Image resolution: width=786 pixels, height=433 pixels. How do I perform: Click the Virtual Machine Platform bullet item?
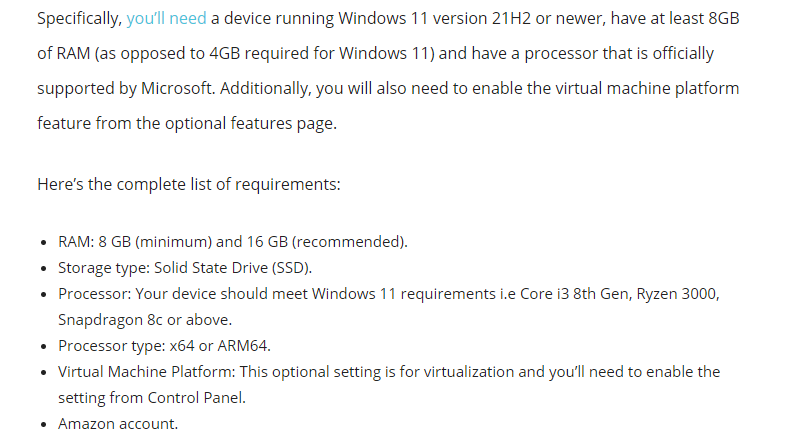(x=388, y=372)
